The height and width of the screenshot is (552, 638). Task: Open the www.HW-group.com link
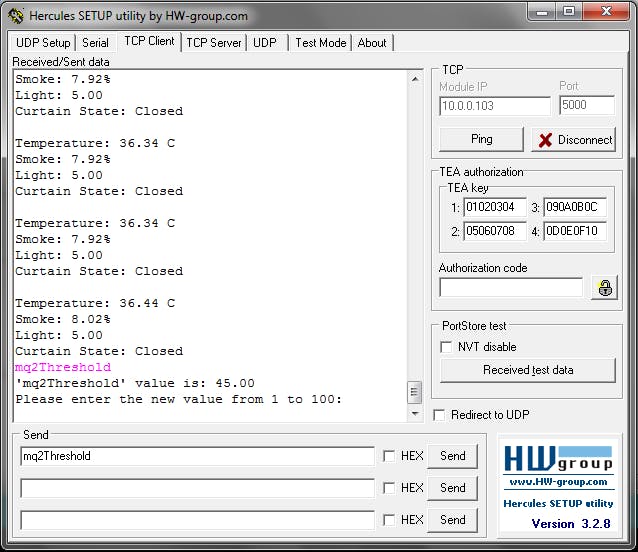point(558,482)
